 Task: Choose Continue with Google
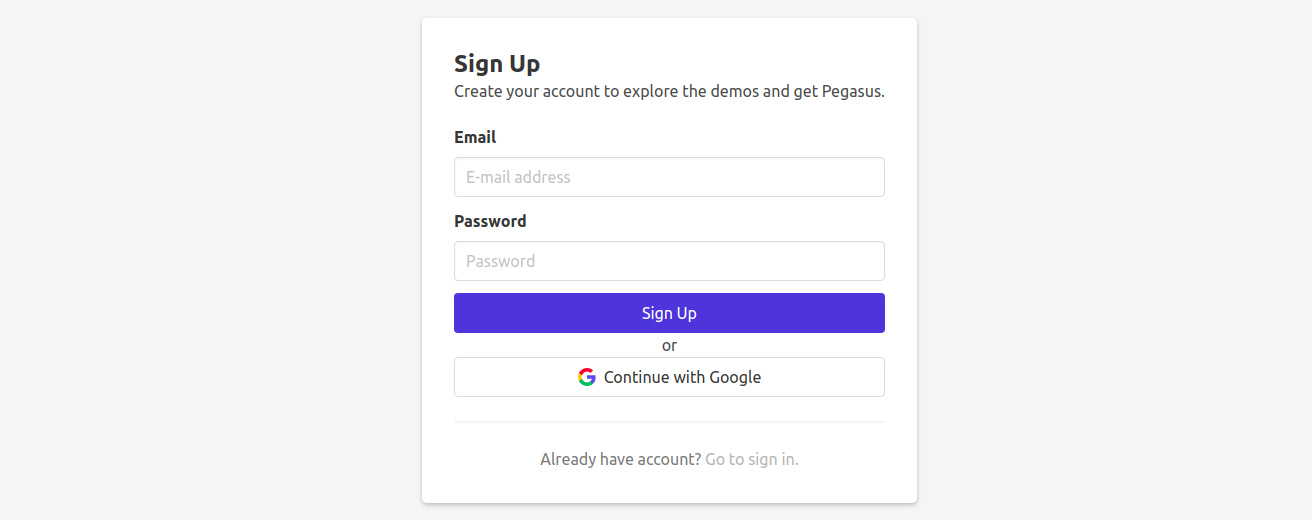669,377
